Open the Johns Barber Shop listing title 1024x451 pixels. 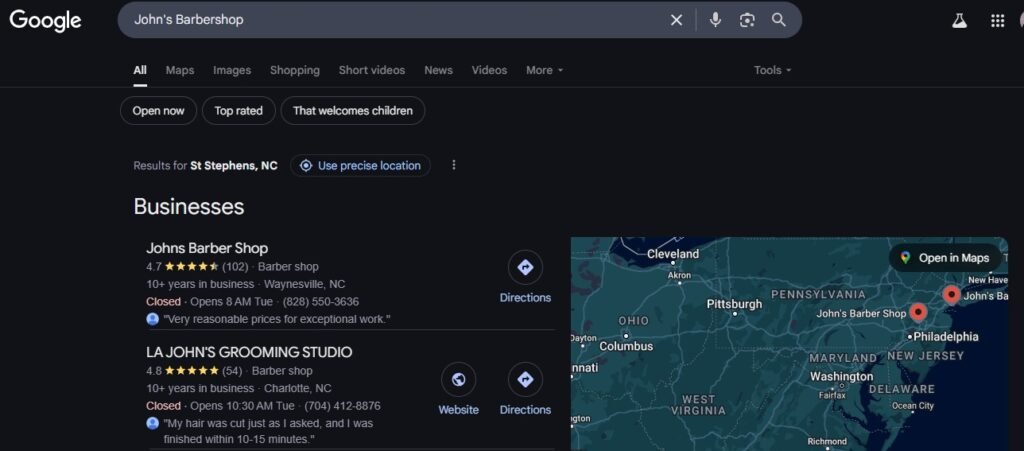(207, 248)
